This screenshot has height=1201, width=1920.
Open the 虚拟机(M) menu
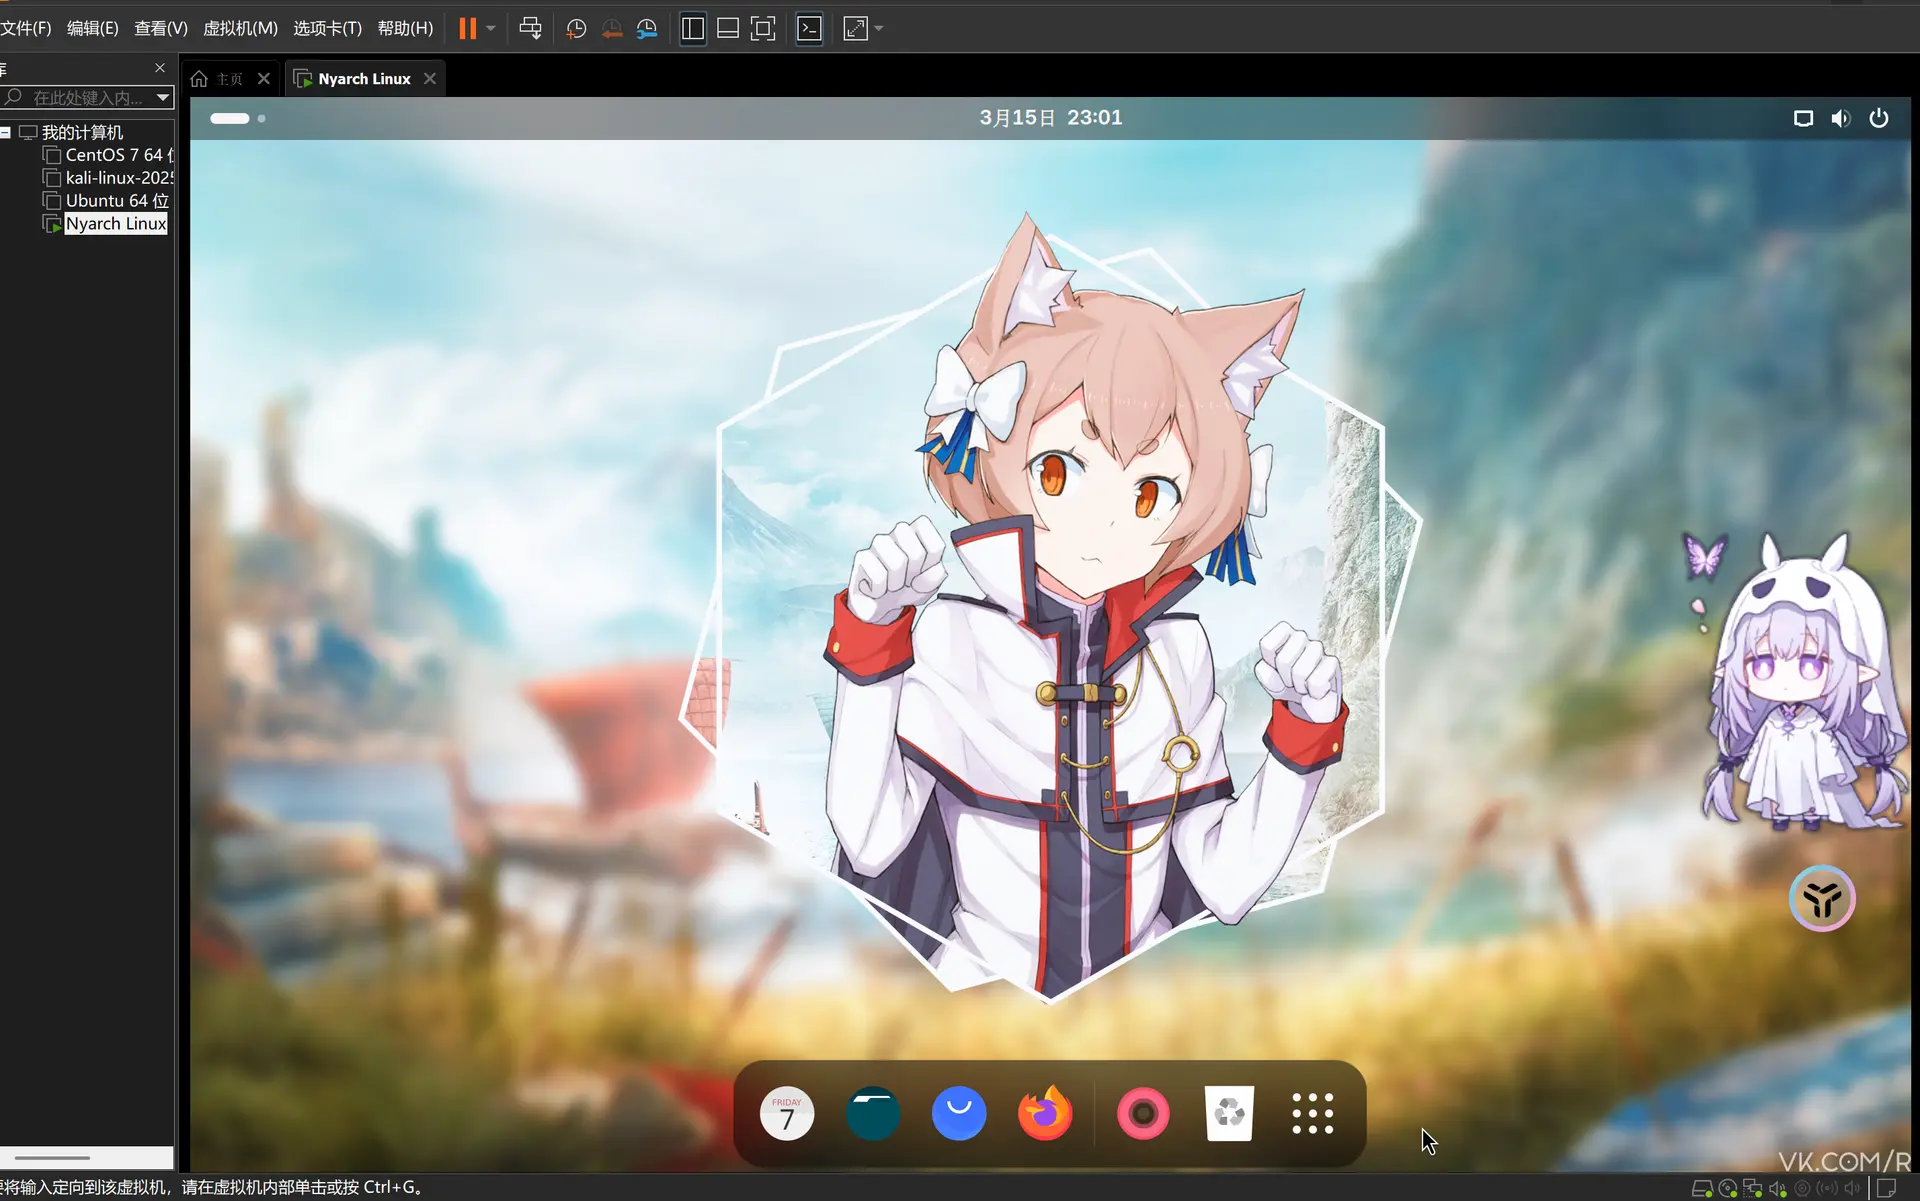pos(240,28)
